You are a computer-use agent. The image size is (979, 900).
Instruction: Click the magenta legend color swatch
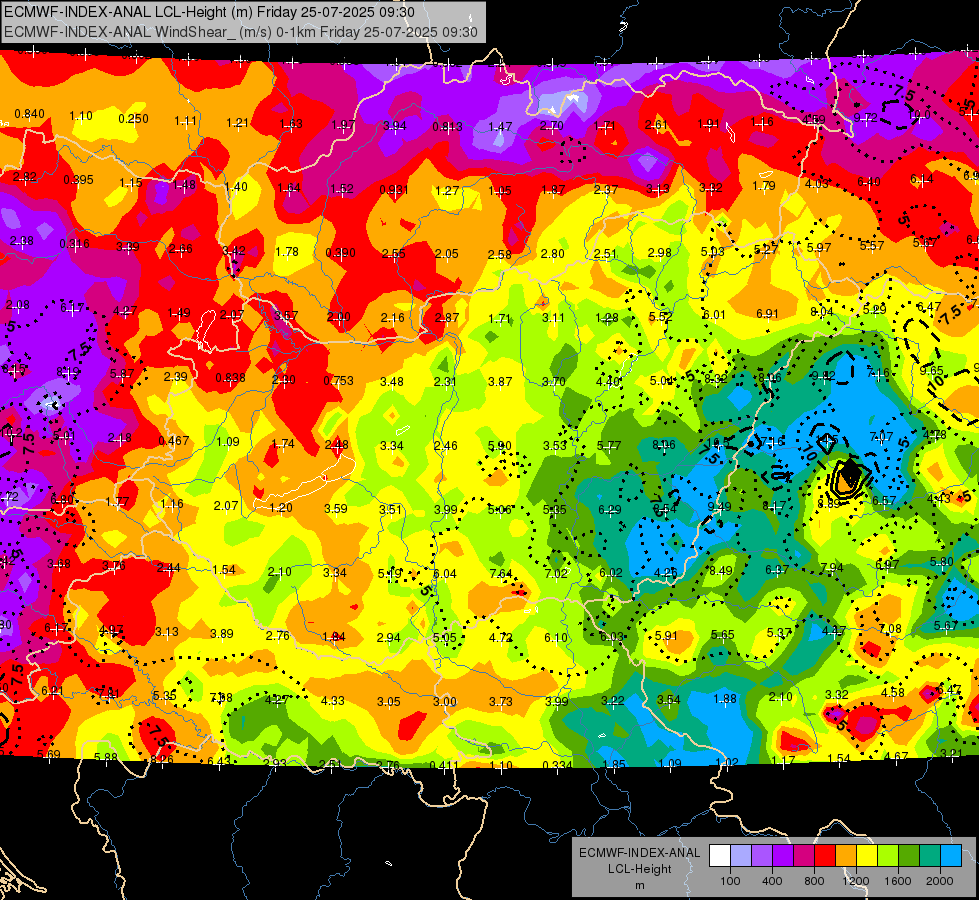tap(804, 856)
